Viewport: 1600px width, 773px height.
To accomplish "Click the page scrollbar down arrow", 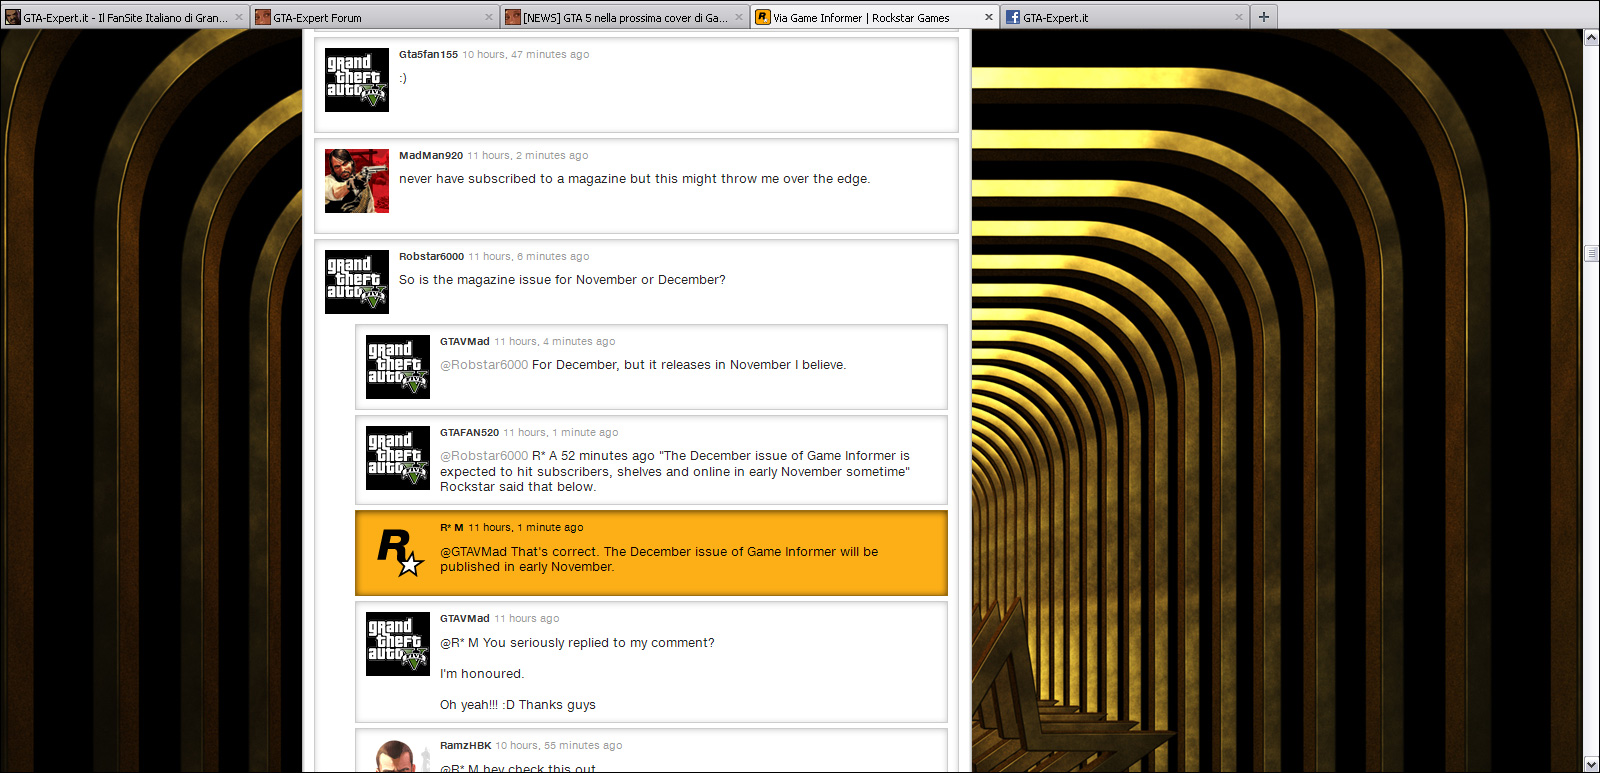I will pyautogui.click(x=1591, y=764).
